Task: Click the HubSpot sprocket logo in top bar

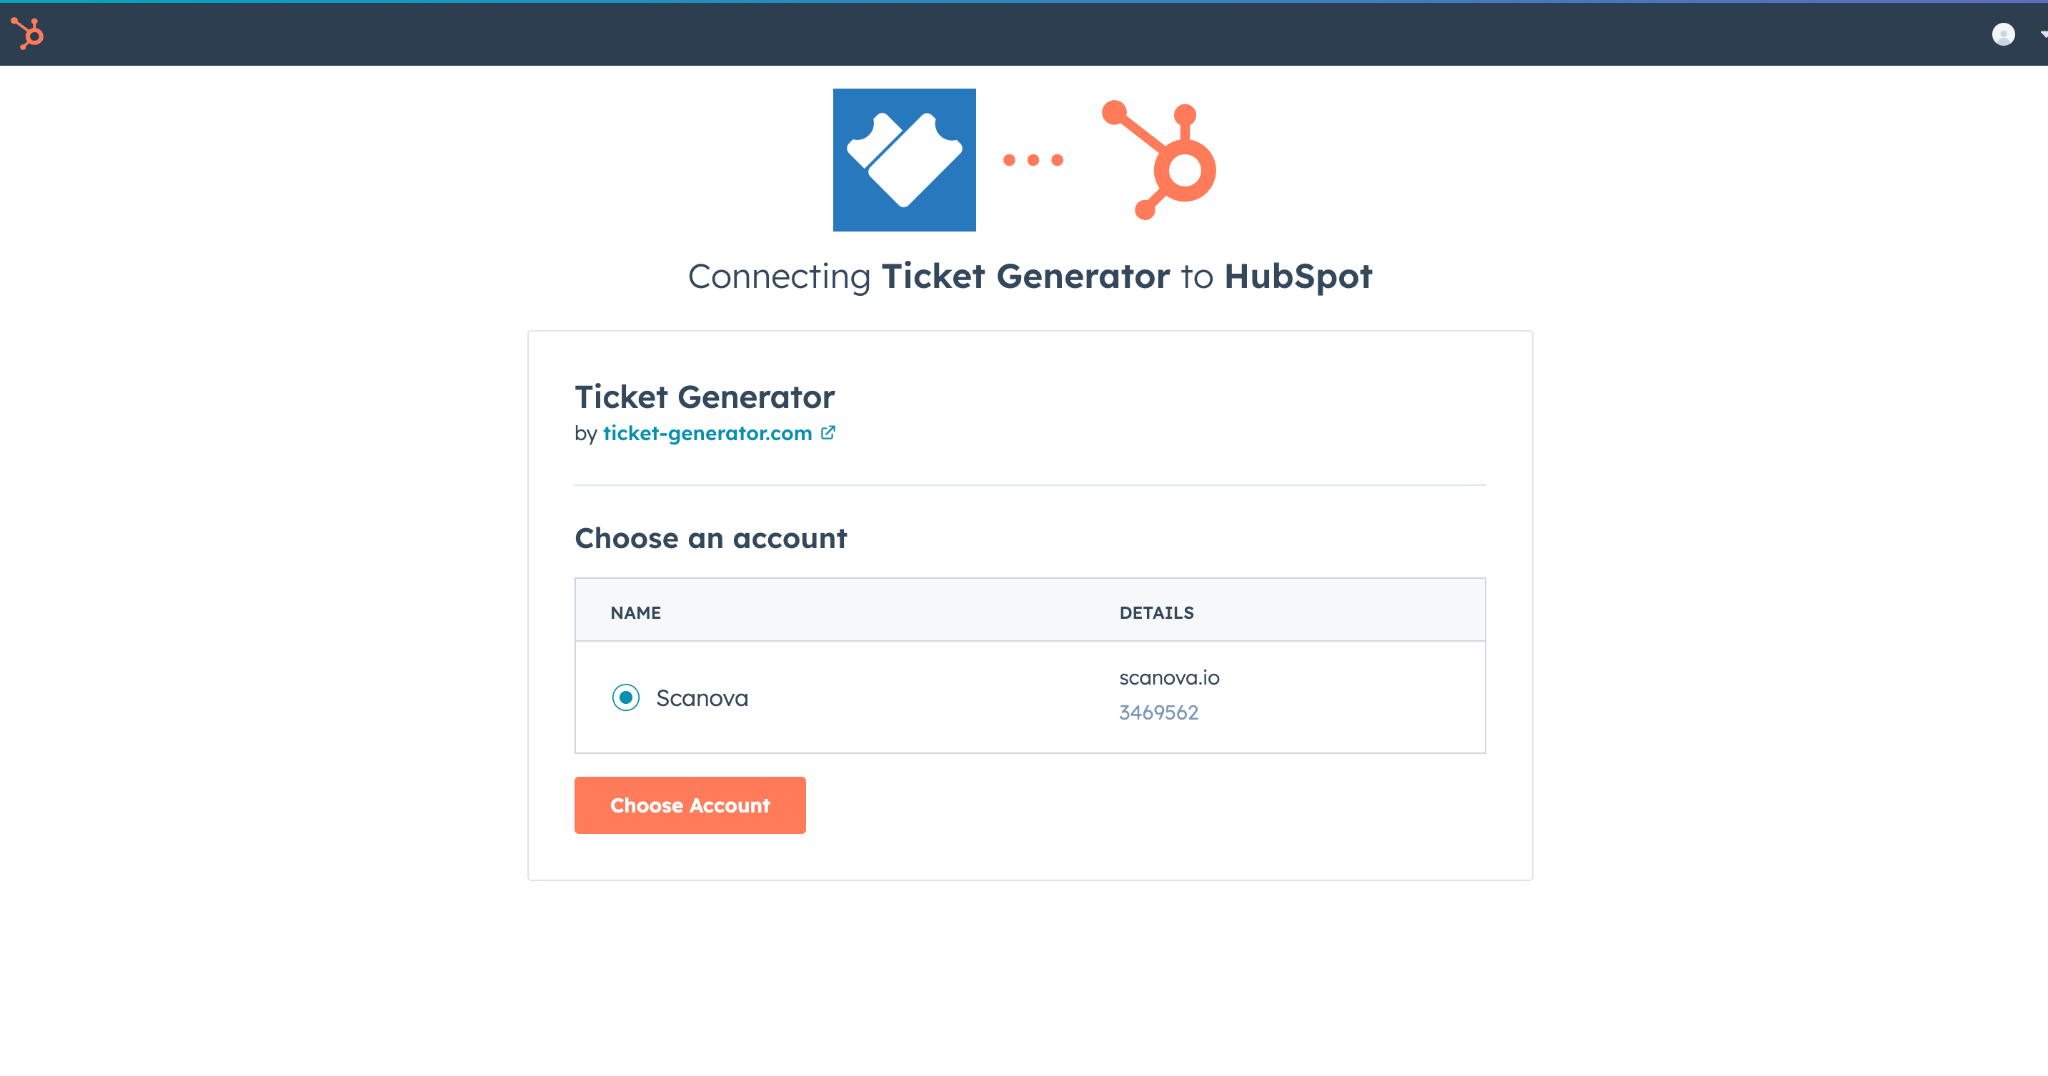Action: [x=28, y=34]
